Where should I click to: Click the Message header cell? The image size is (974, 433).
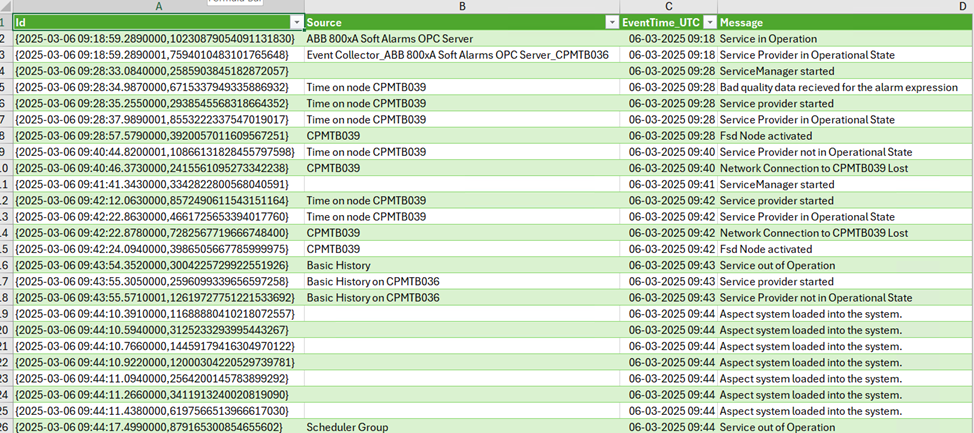tap(845, 22)
